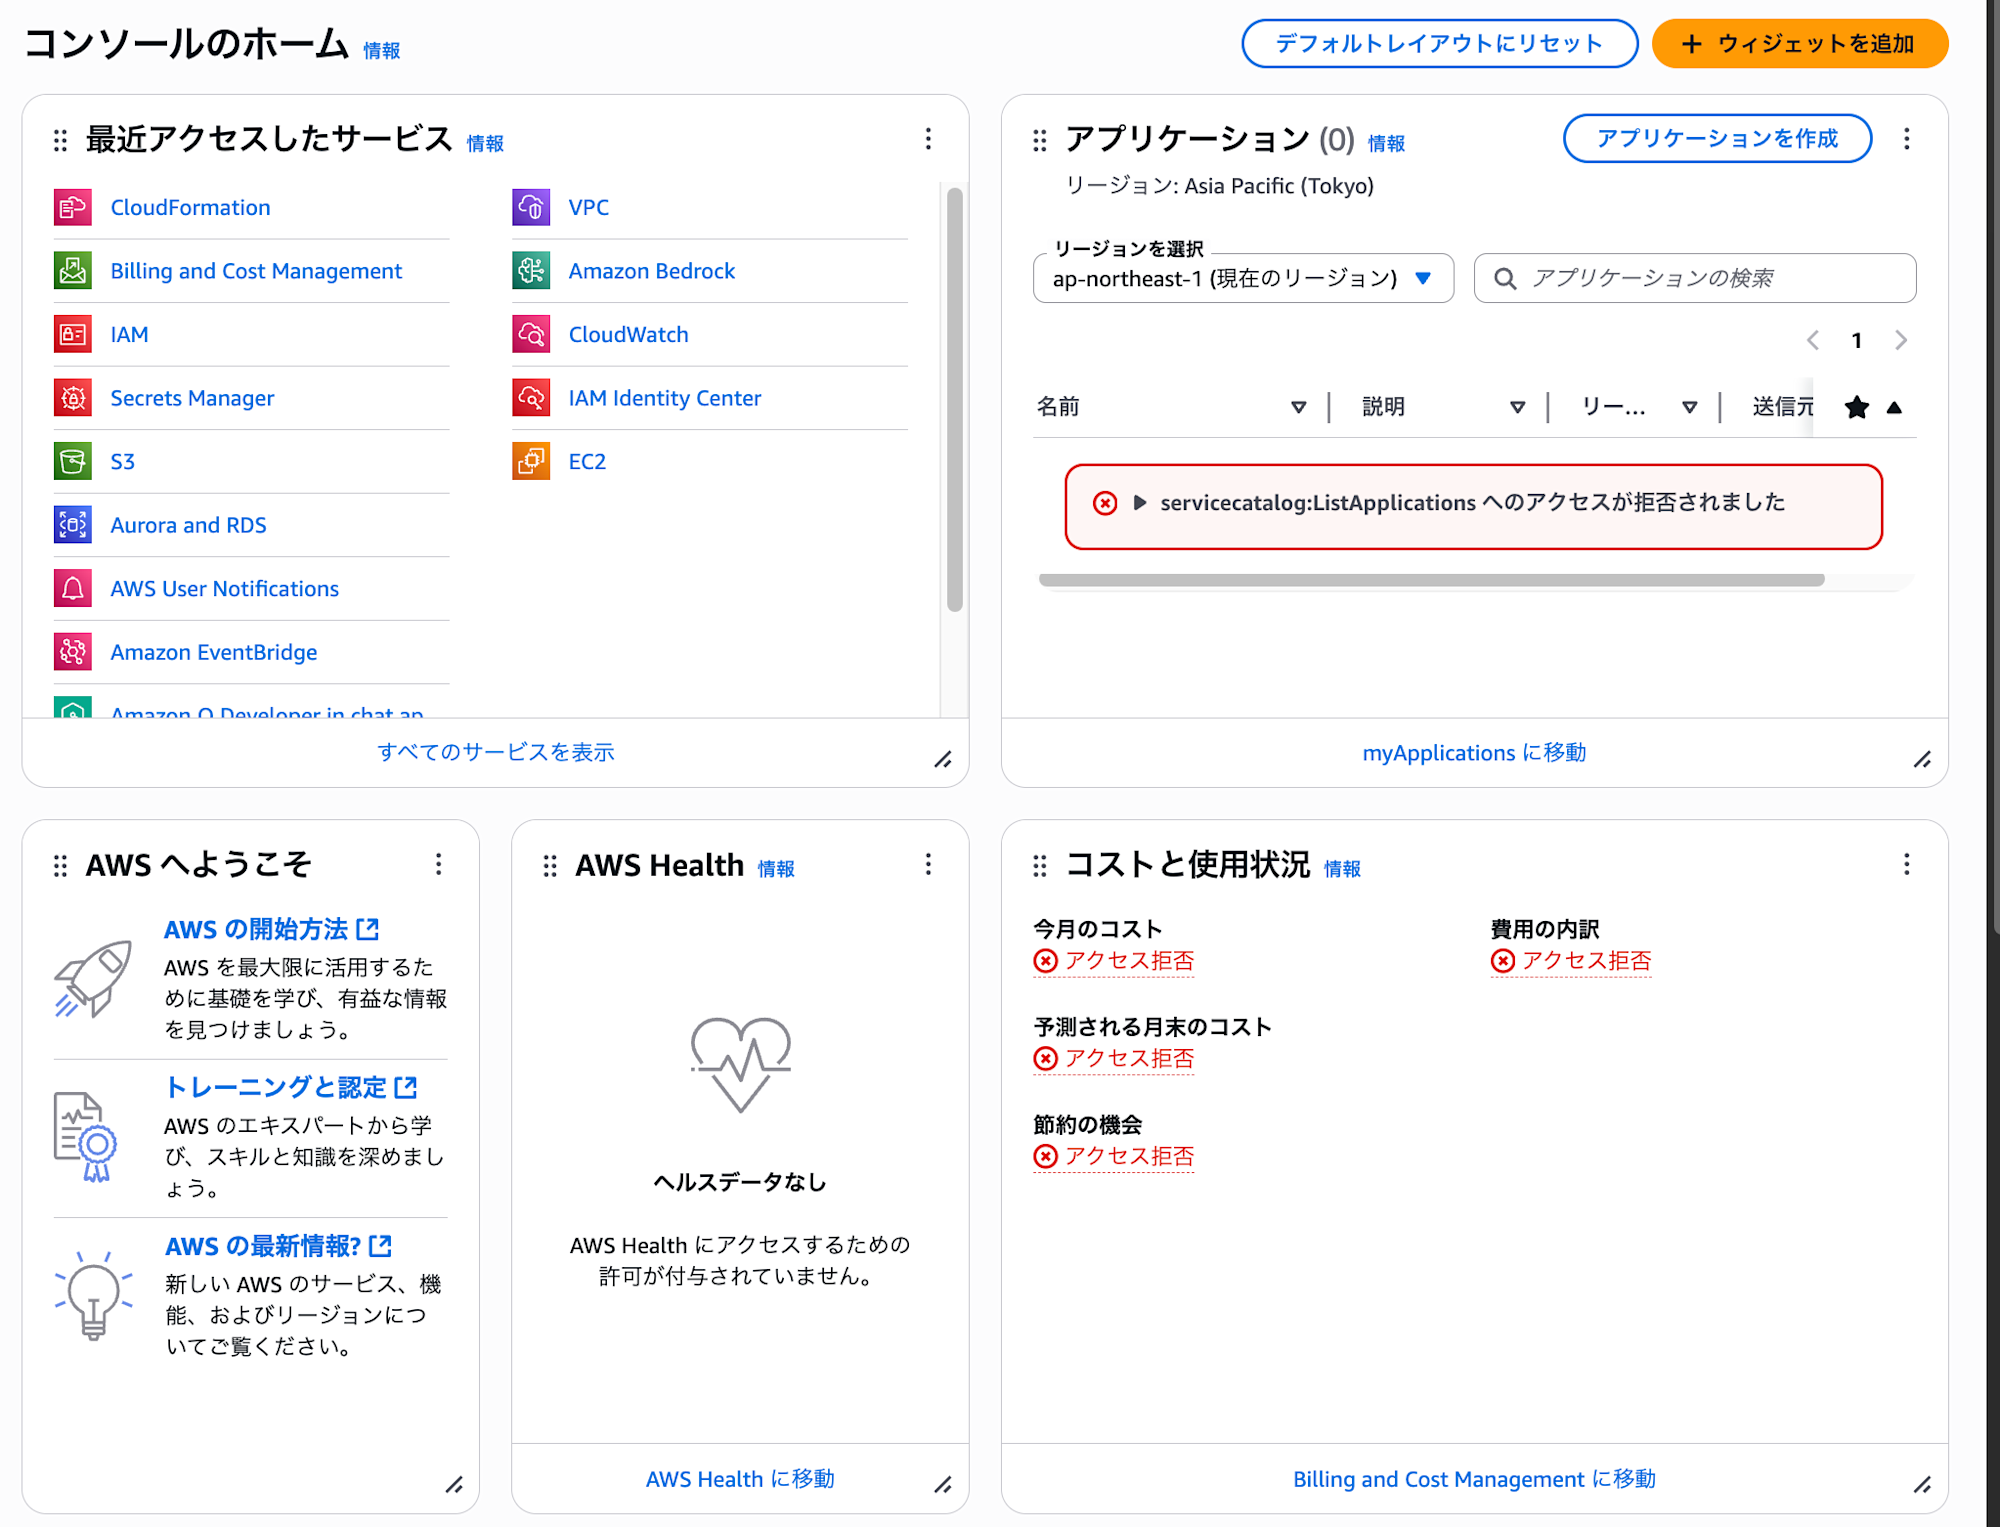Sort by 説明 column arrow
The height and width of the screenshot is (1527, 2000).
[1518, 407]
